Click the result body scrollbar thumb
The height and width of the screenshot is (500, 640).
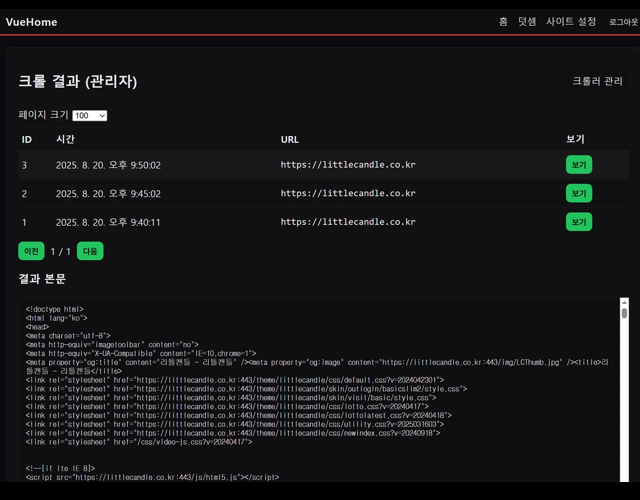[624, 313]
